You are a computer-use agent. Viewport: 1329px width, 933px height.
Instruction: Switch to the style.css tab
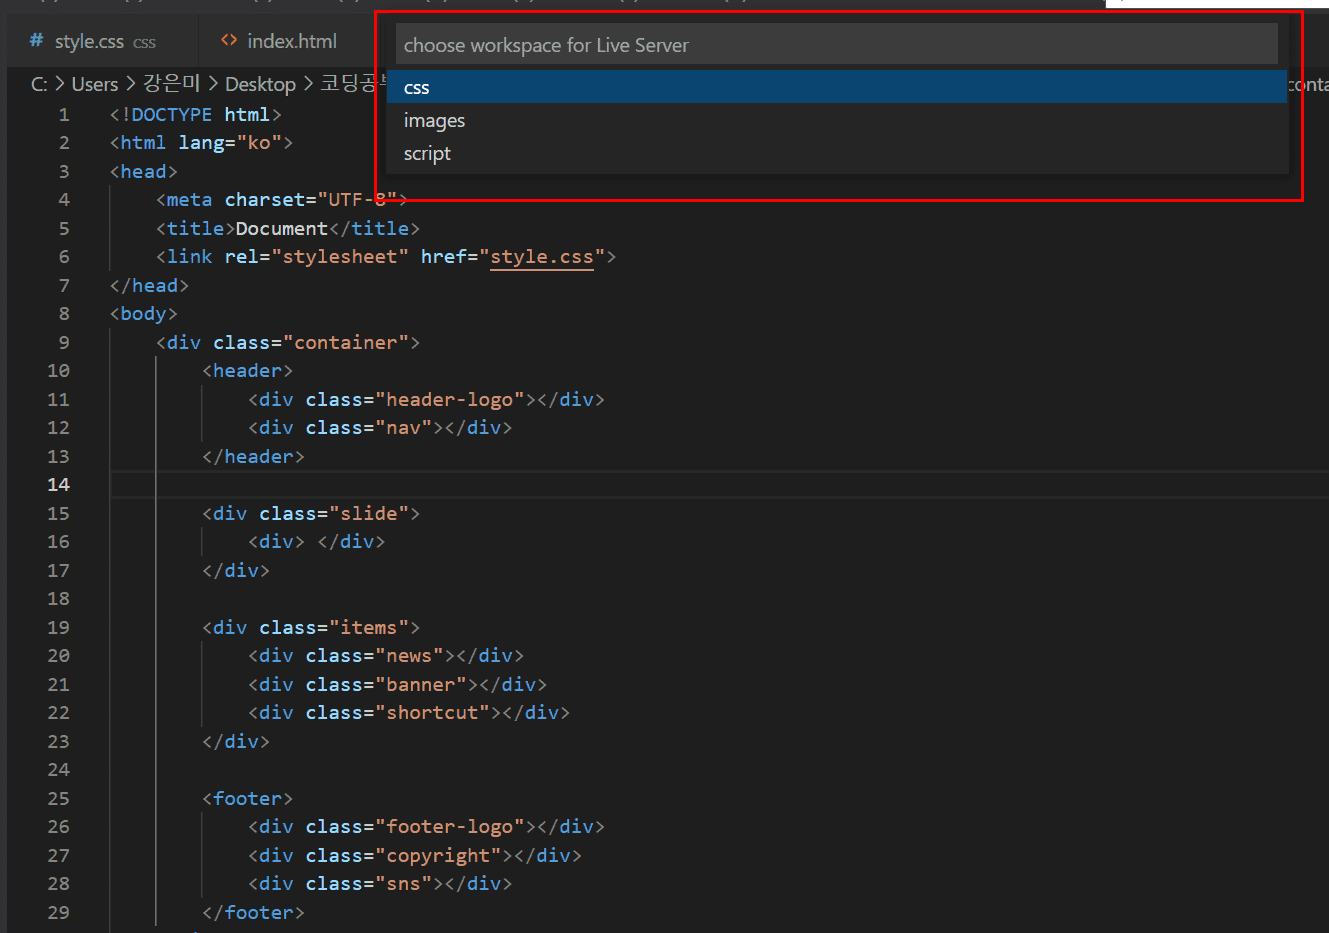(101, 41)
